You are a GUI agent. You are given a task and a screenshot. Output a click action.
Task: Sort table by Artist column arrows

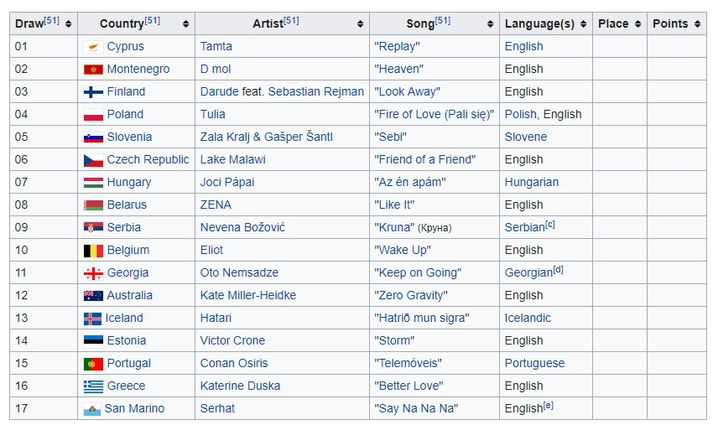(x=360, y=24)
